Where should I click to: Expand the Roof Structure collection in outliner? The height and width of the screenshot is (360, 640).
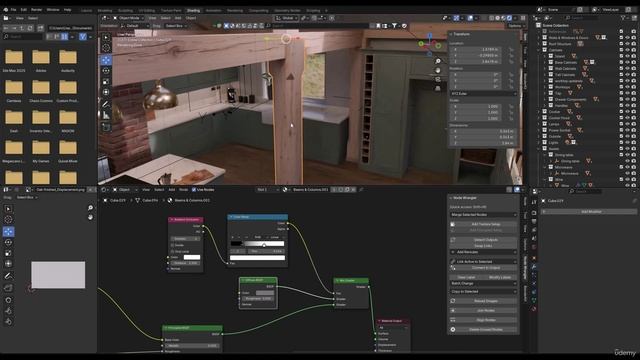pos(539,44)
